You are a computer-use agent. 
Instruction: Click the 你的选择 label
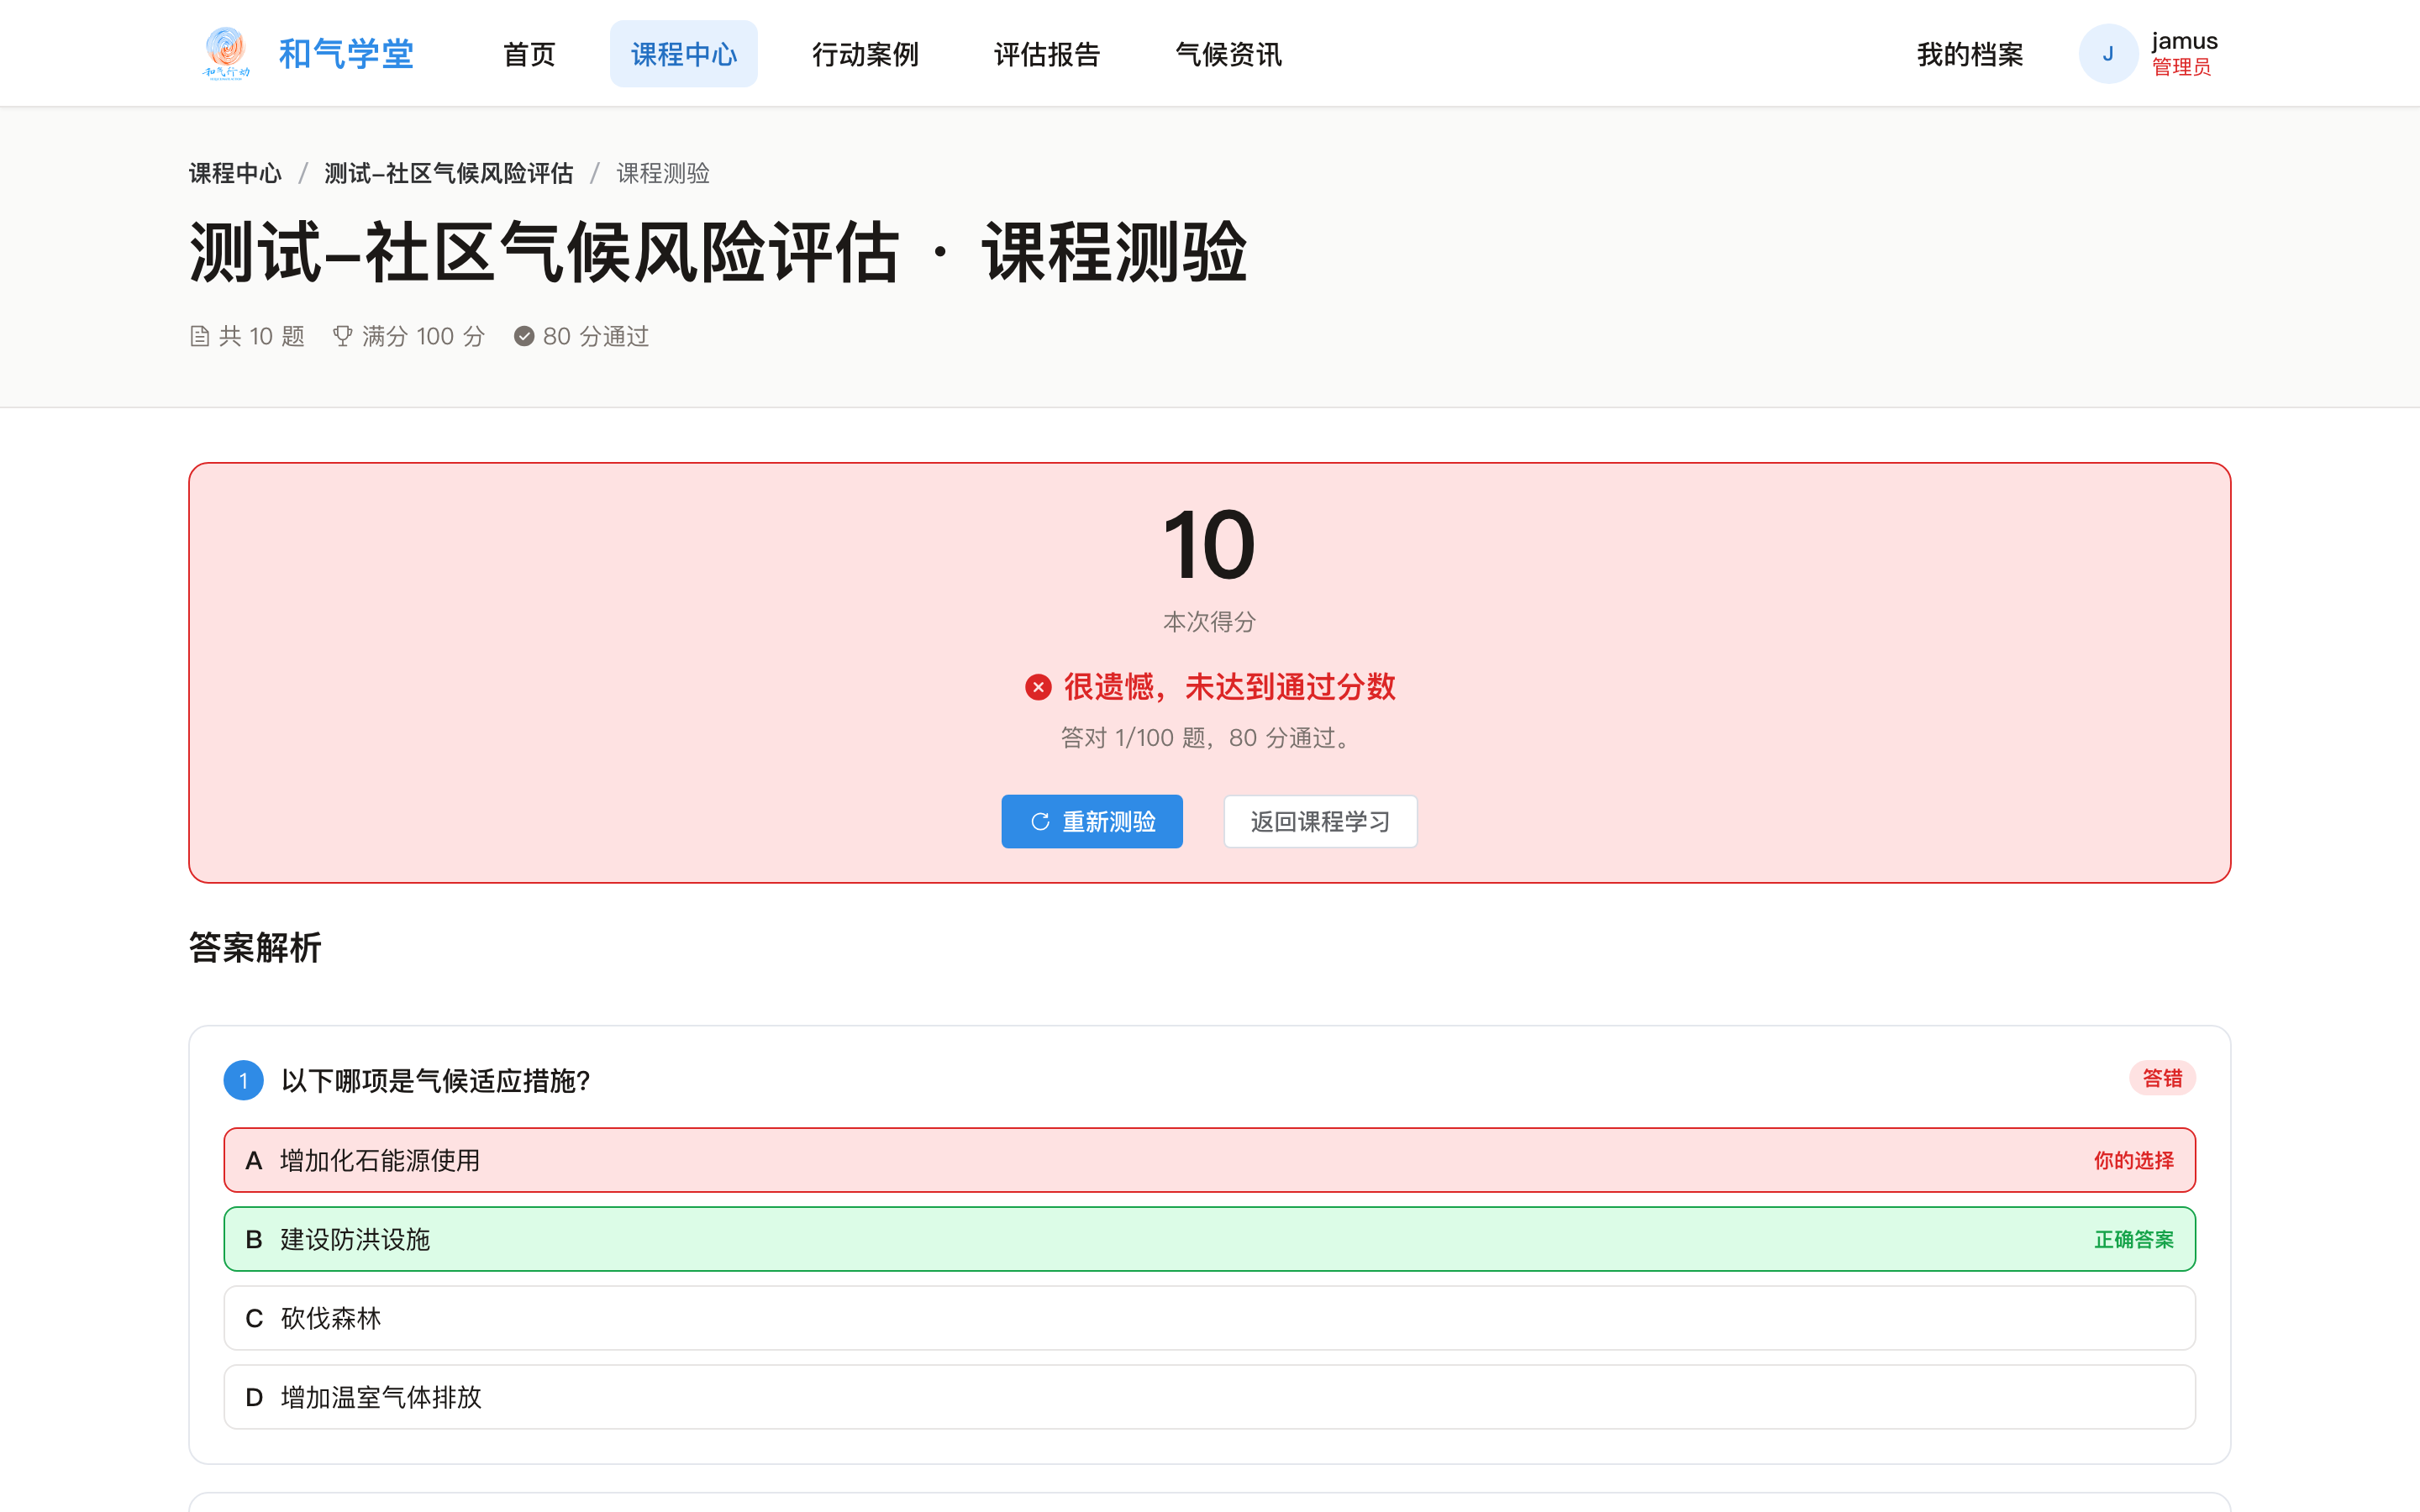pyautogui.click(x=2134, y=1160)
